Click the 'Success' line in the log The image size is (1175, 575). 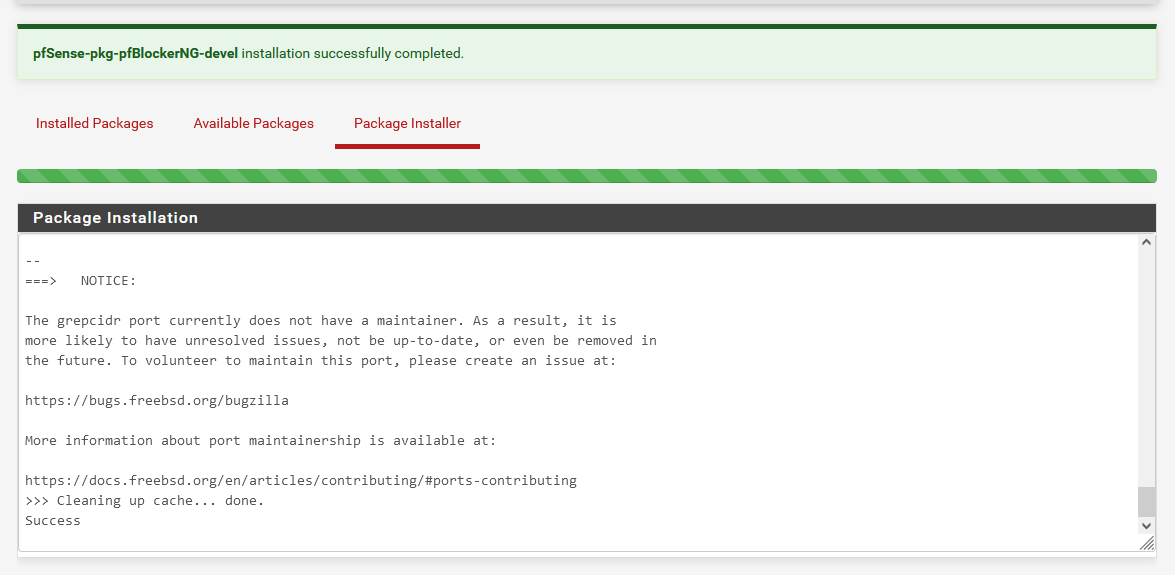(52, 520)
